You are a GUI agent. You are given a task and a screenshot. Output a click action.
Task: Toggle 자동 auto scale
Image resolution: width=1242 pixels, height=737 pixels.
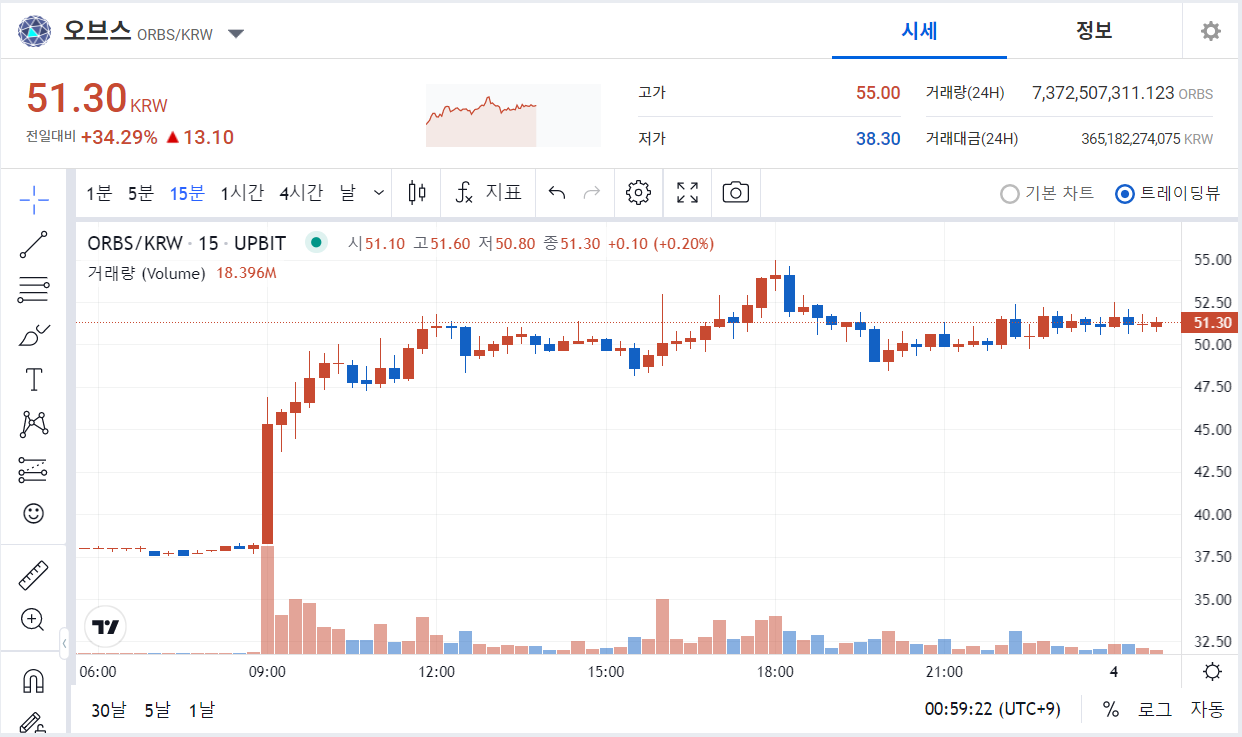(x=1207, y=709)
